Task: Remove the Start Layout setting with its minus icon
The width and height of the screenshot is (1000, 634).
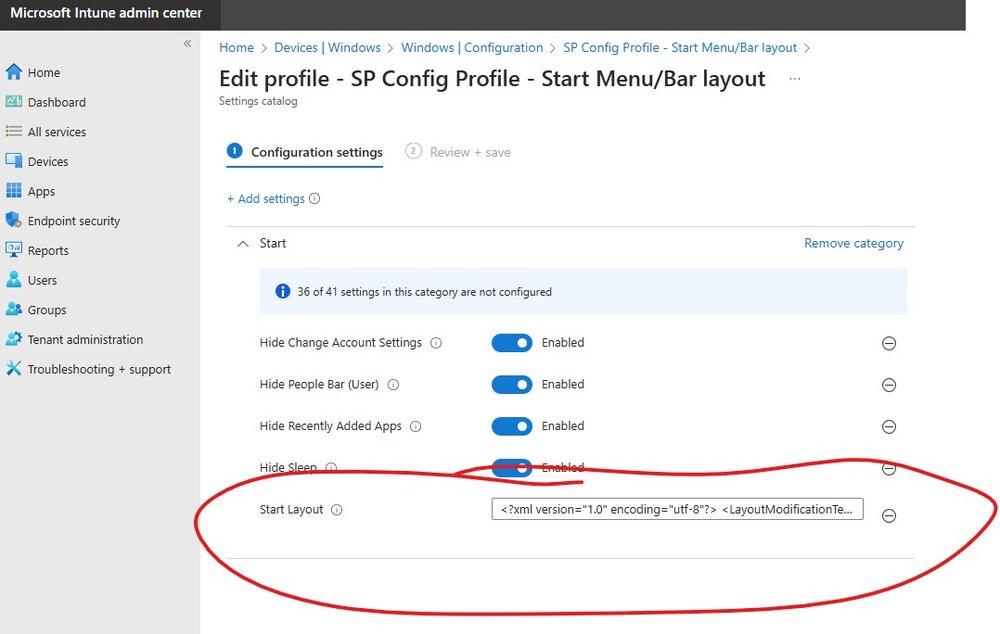Action: click(888, 515)
